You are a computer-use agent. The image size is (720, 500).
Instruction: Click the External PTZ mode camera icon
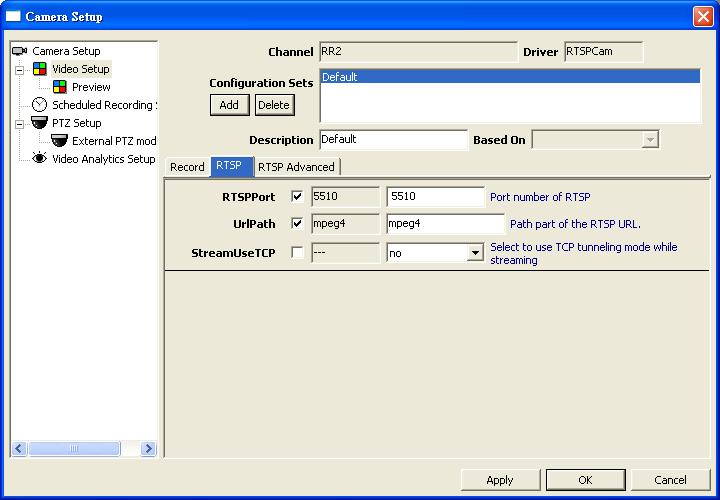coord(59,141)
